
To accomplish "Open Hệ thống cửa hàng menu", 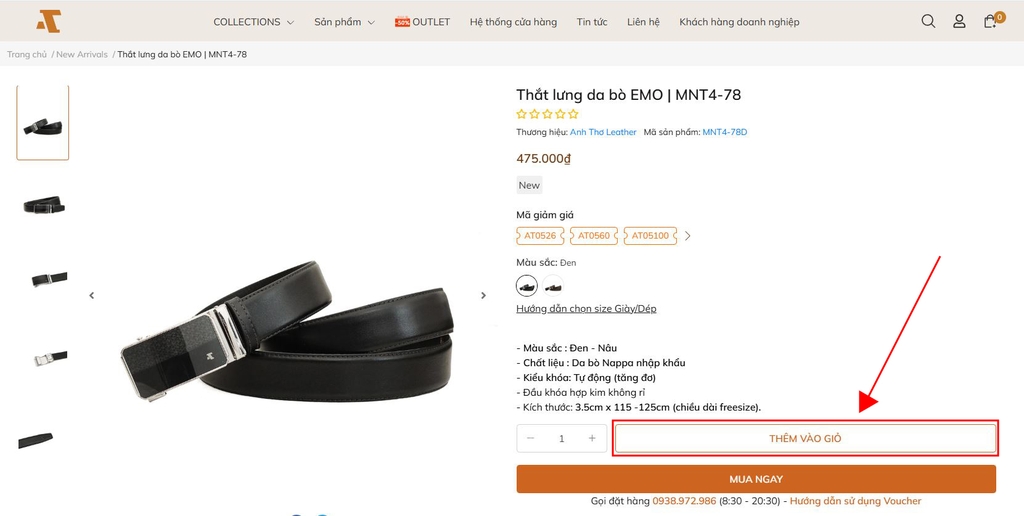I will [x=513, y=22].
